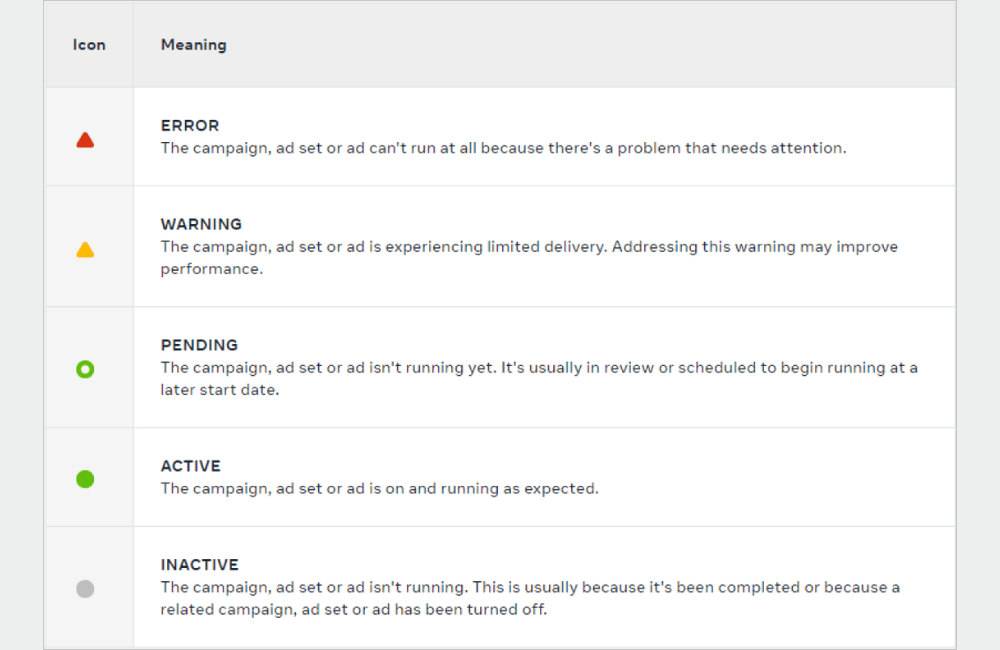Click the yellow Warning triangle icon
The width and height of the screenshot is (1000, 650).
tap(85, 250)
